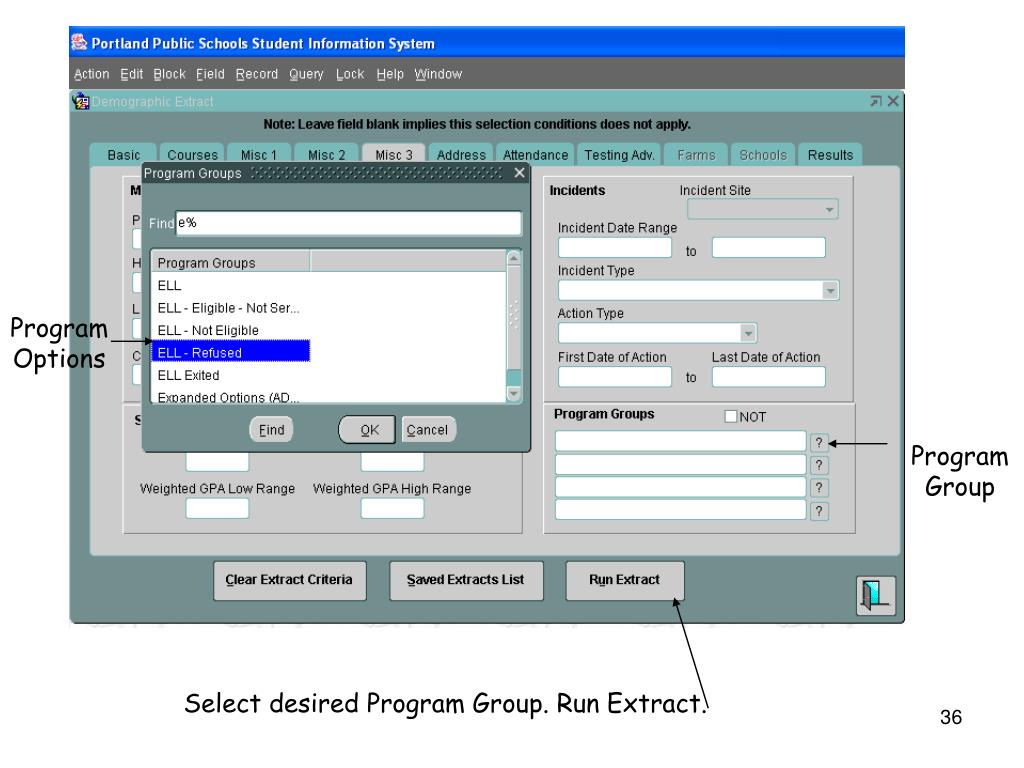The image size is (1024, 768).
Task: Click Weighted GPA High Range field
Action: (392, 508)
